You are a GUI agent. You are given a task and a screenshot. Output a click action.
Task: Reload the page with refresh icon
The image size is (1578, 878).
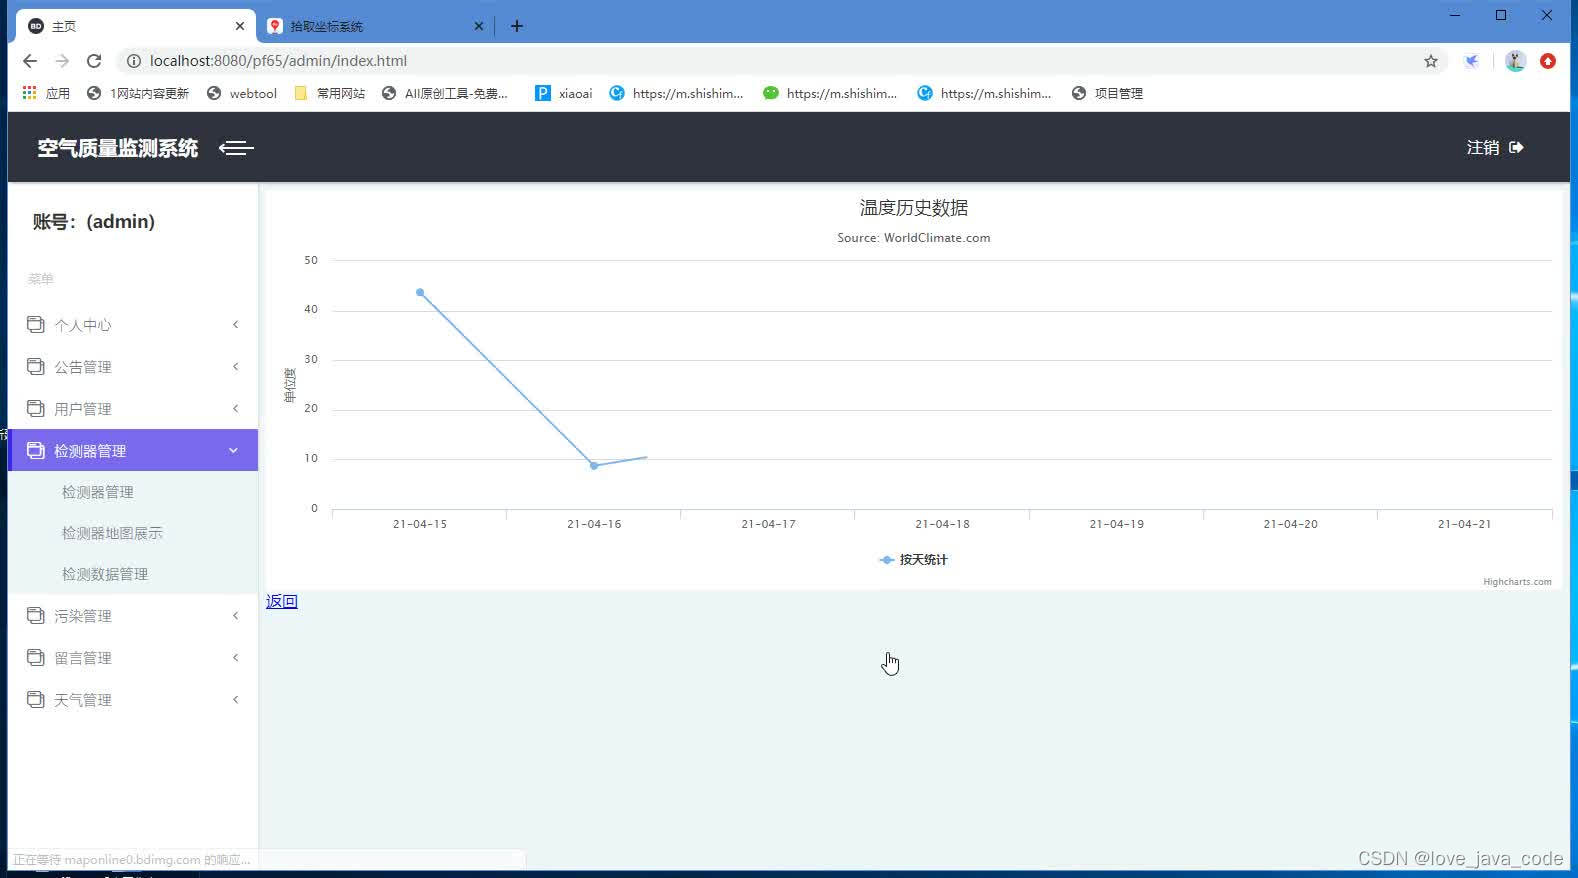coord(94,61)
